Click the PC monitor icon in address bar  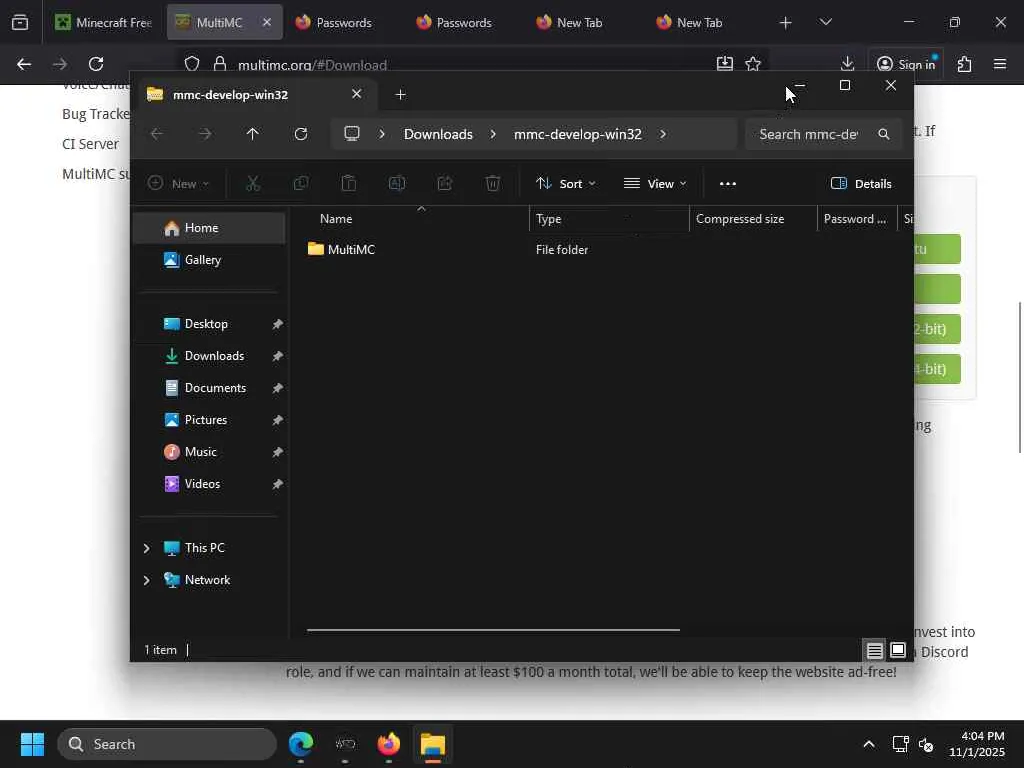point(352,134)
